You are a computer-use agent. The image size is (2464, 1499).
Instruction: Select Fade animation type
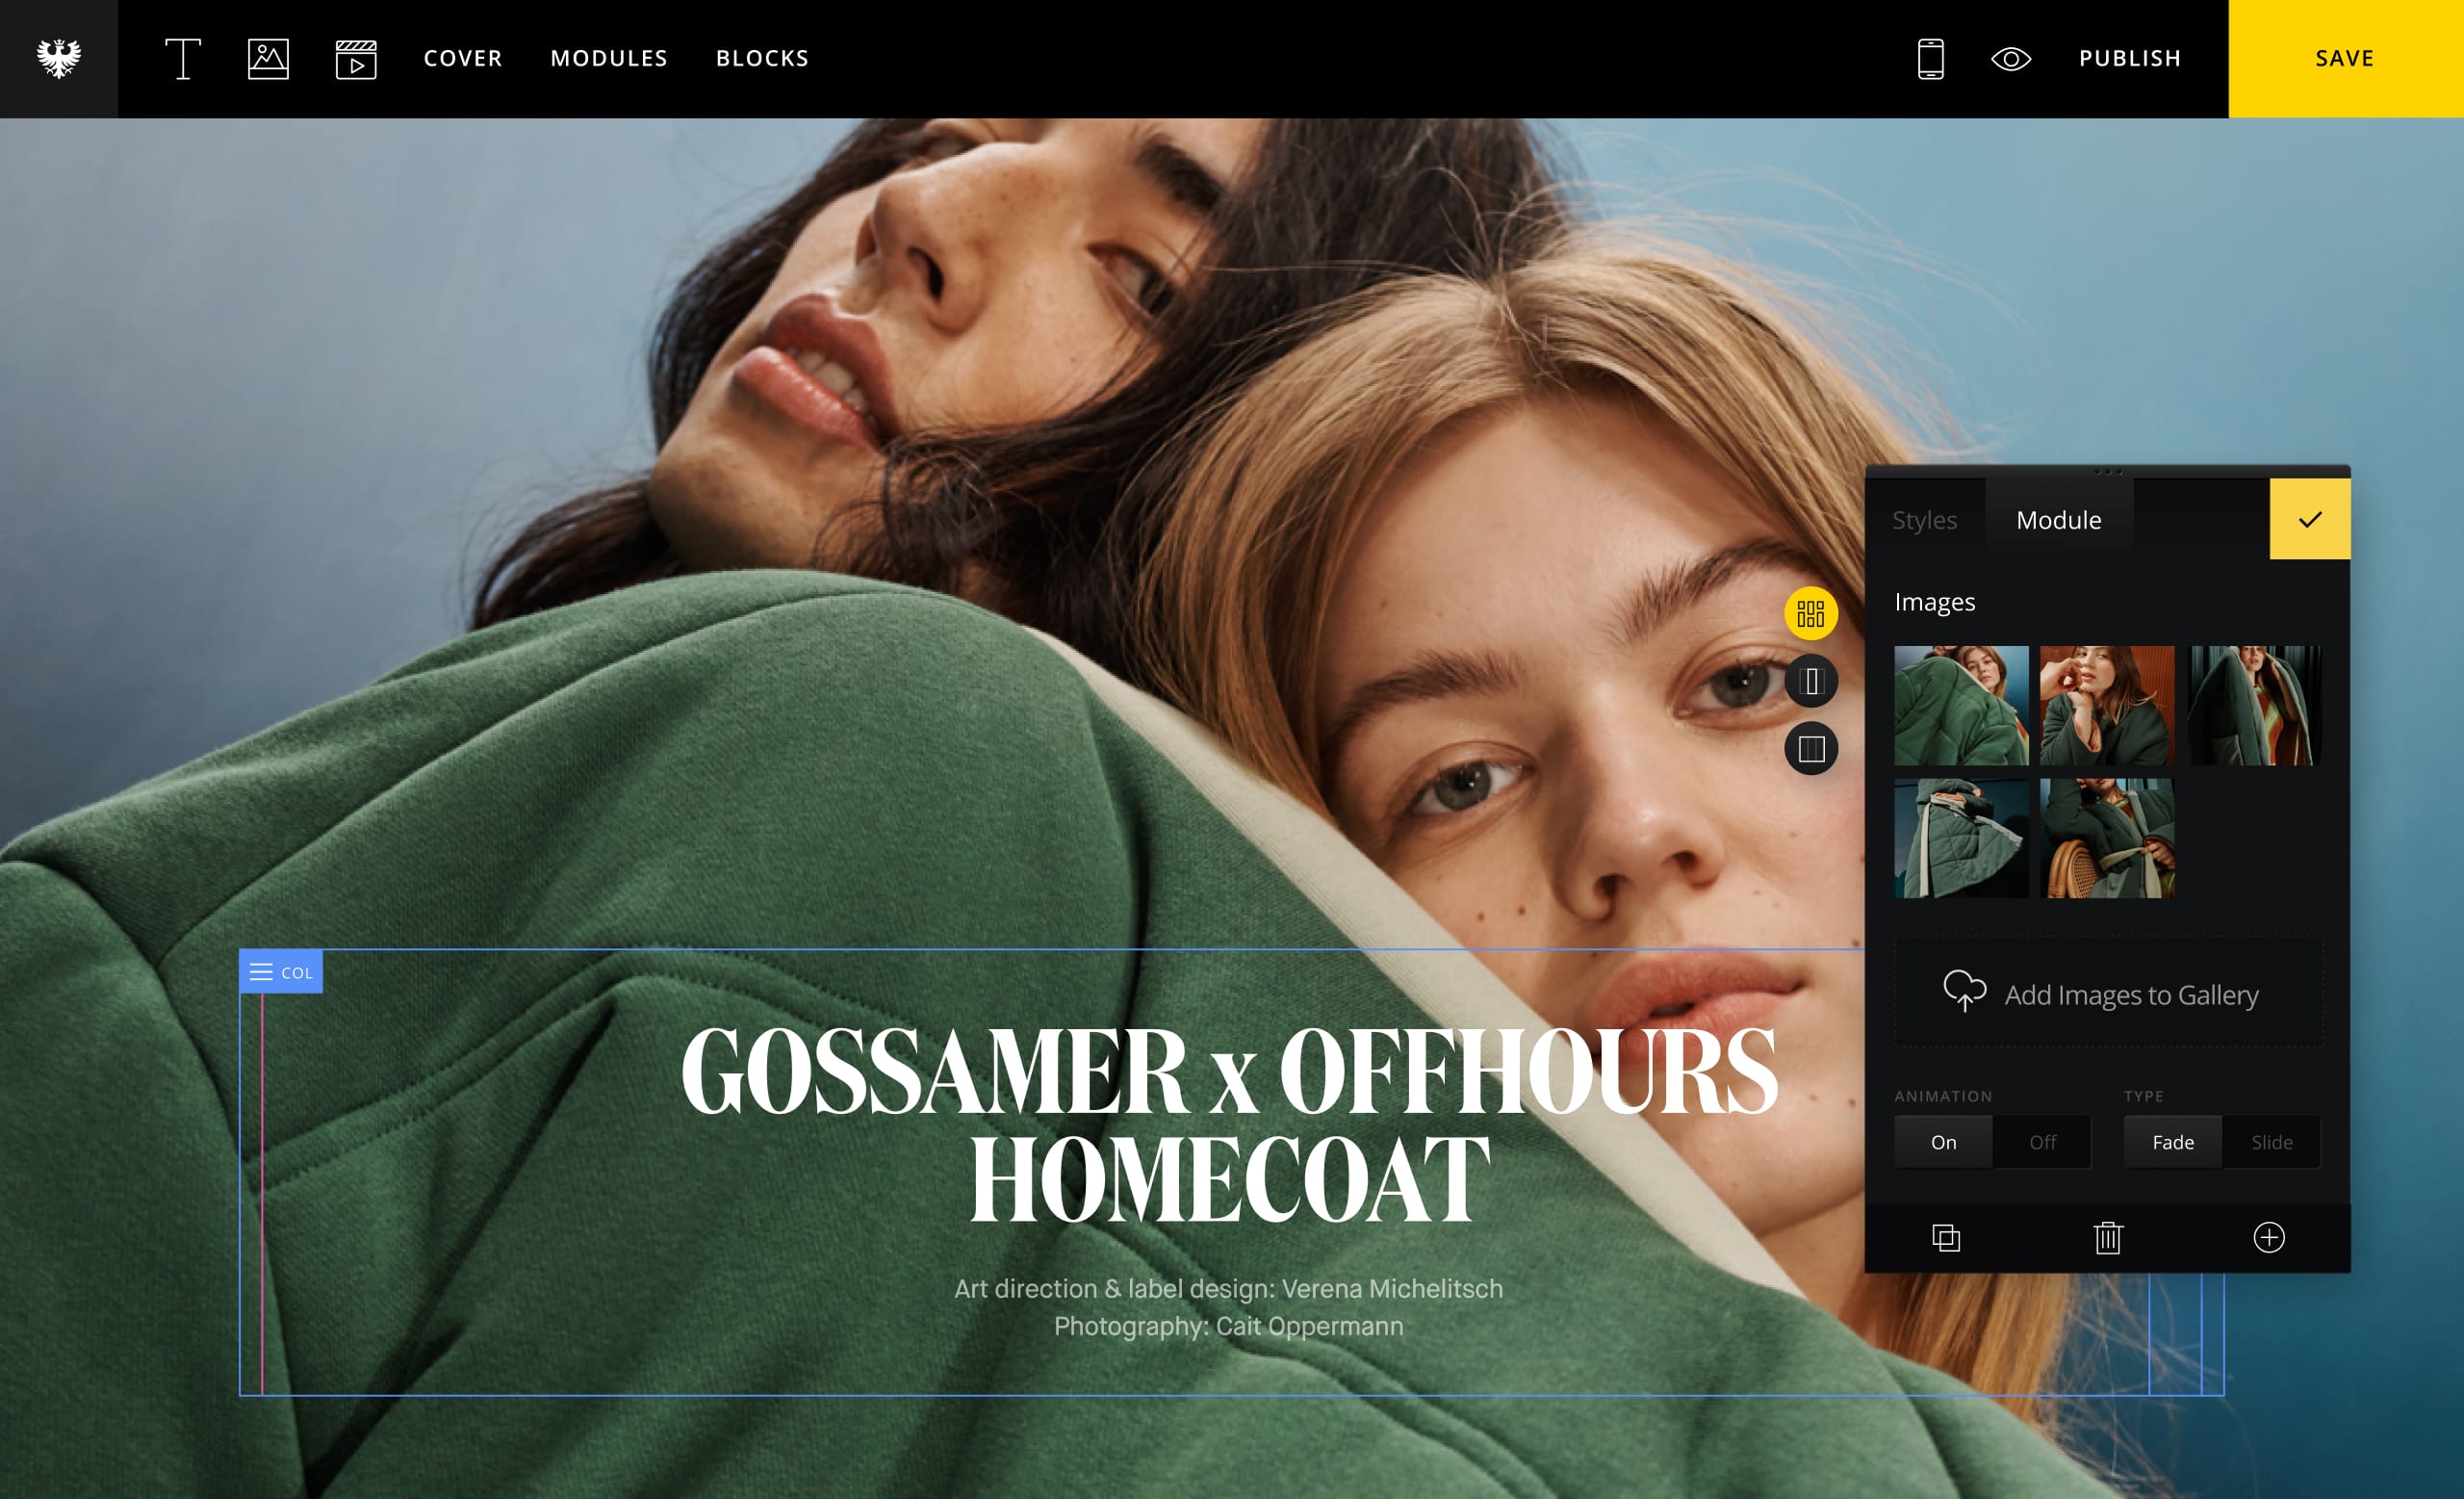[x=2171, y=1143]
